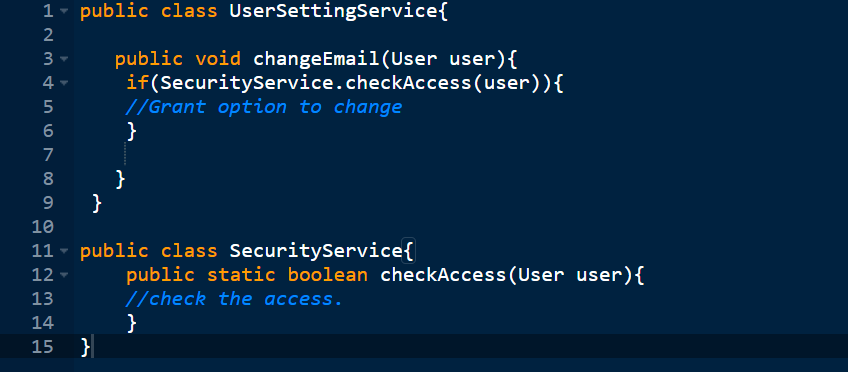Viewport: 848px width, 372px height.
Task: Click the void keyword on line 3
Action: (218, 59)
